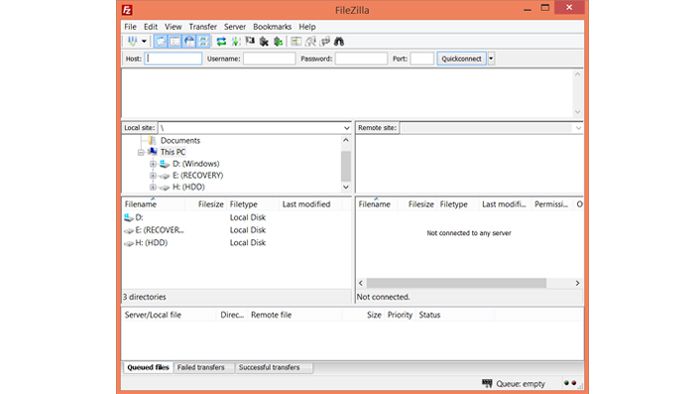The image size is (700, 394).
Task: Open directory listing filters icon
Action: point(296,41)
